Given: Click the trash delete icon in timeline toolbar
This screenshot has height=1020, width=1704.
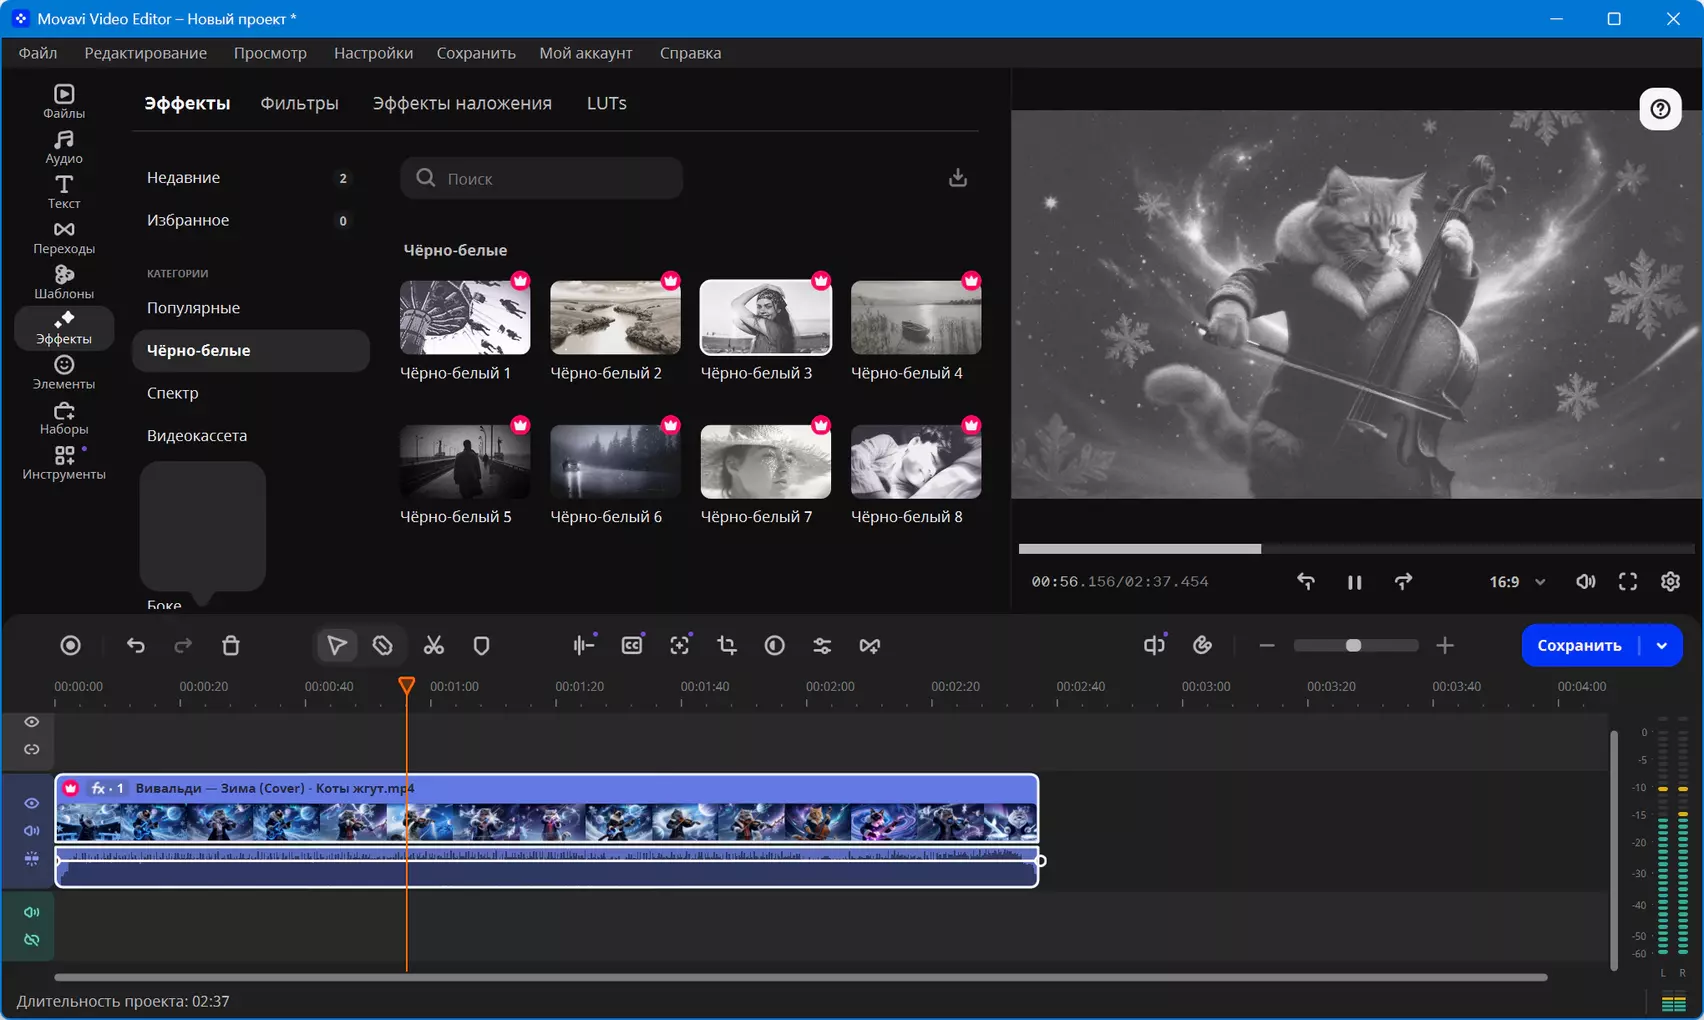Looking at the screenshot, I should point(231,646).
